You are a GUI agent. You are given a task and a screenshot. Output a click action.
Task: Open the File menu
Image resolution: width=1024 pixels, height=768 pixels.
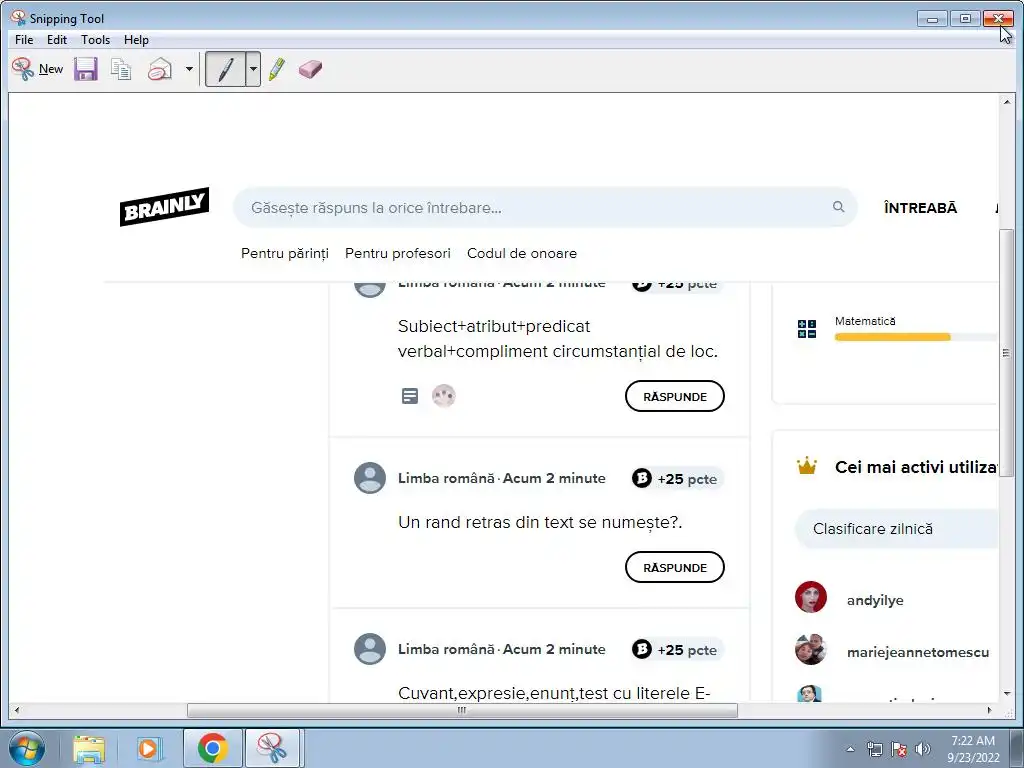tap(24, 40)
